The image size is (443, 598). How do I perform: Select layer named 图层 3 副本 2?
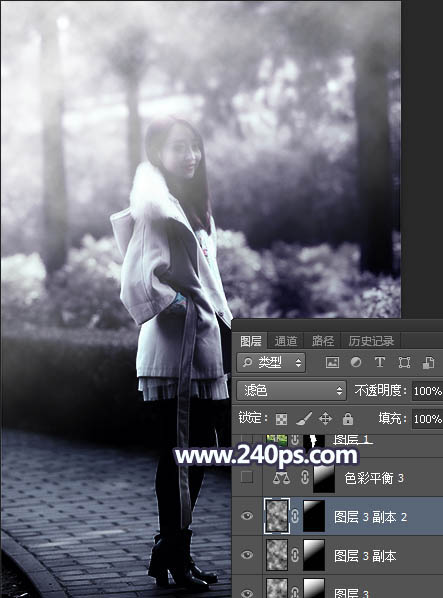pyautogui.click(x=370, y=517)
